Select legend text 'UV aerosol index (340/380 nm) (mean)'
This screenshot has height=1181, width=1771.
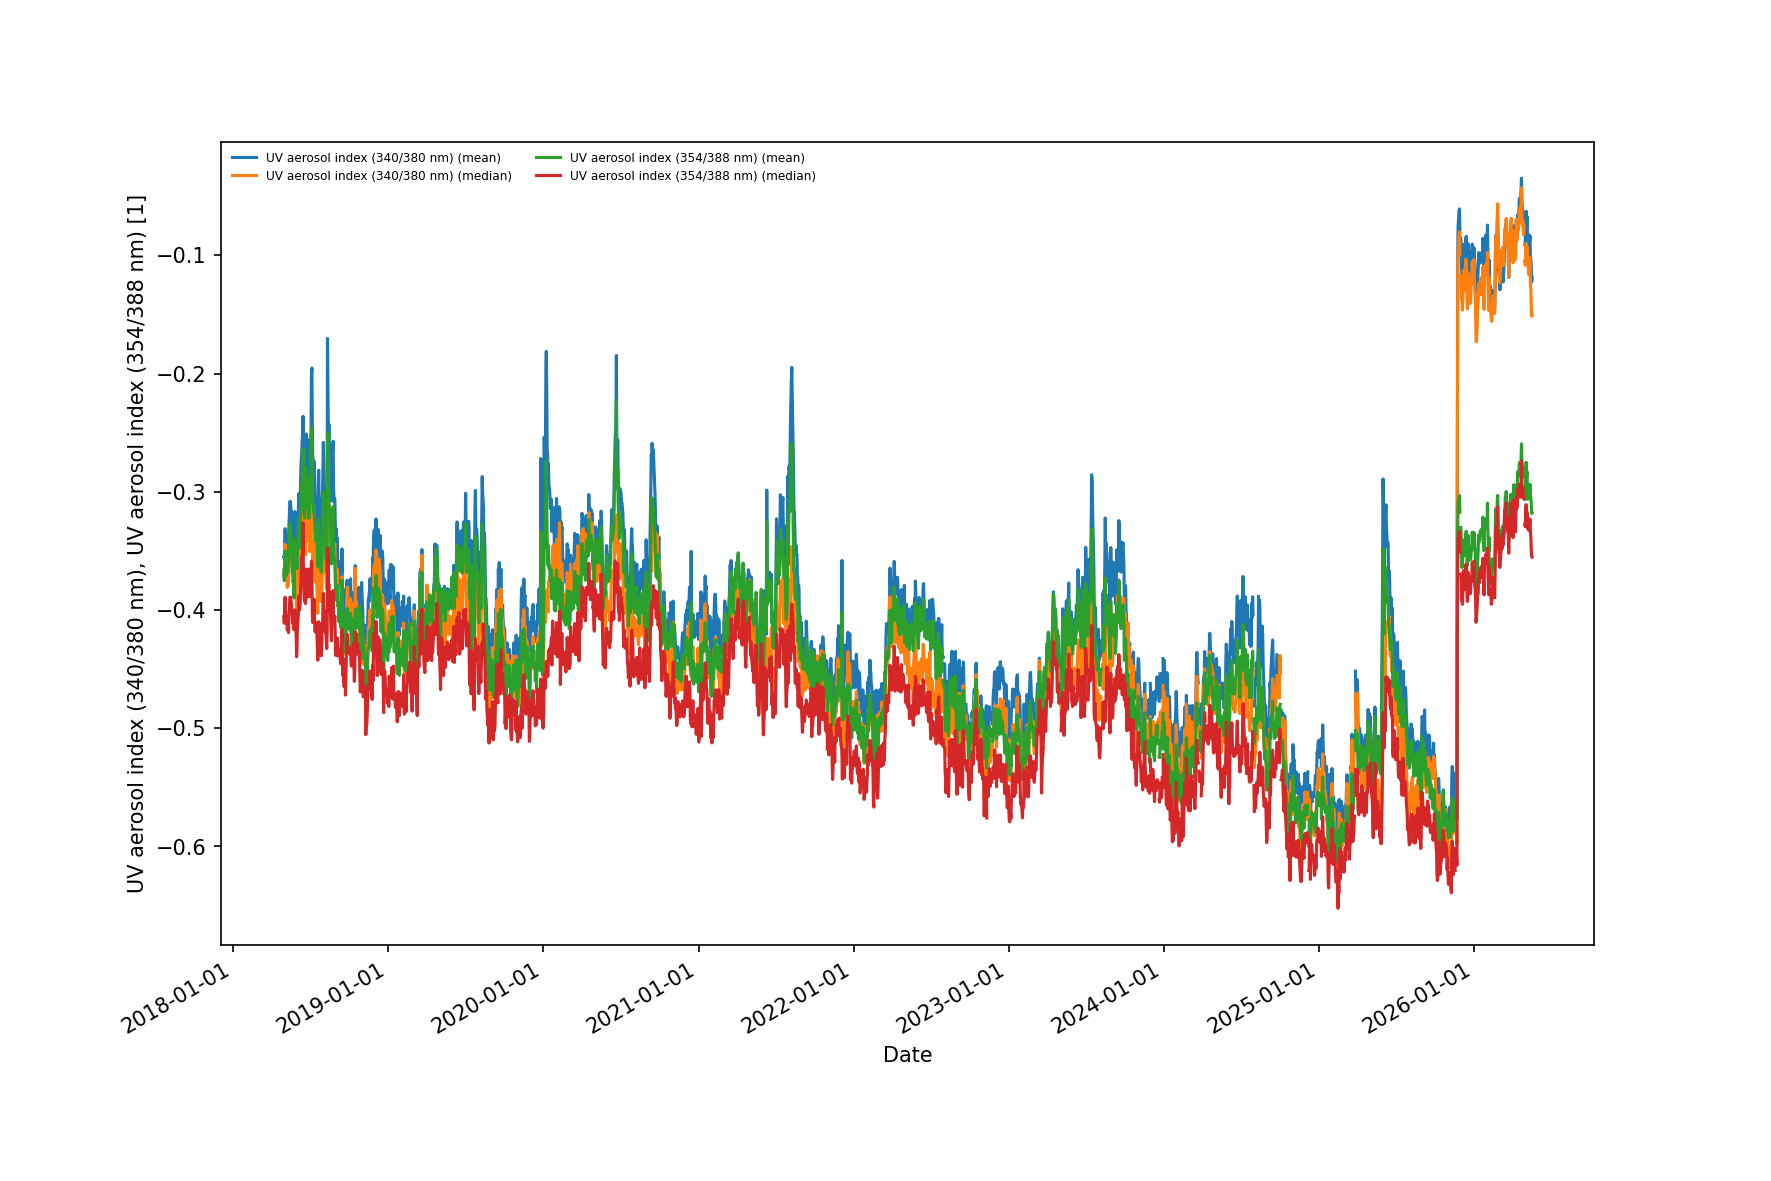383,158
